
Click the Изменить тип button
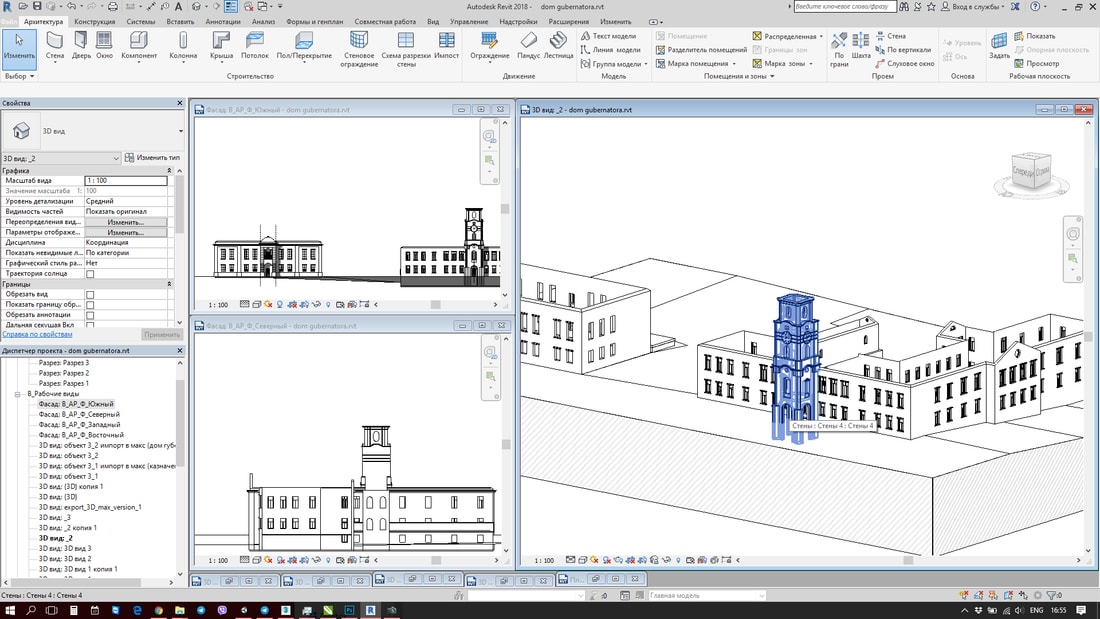pos(152,158)
